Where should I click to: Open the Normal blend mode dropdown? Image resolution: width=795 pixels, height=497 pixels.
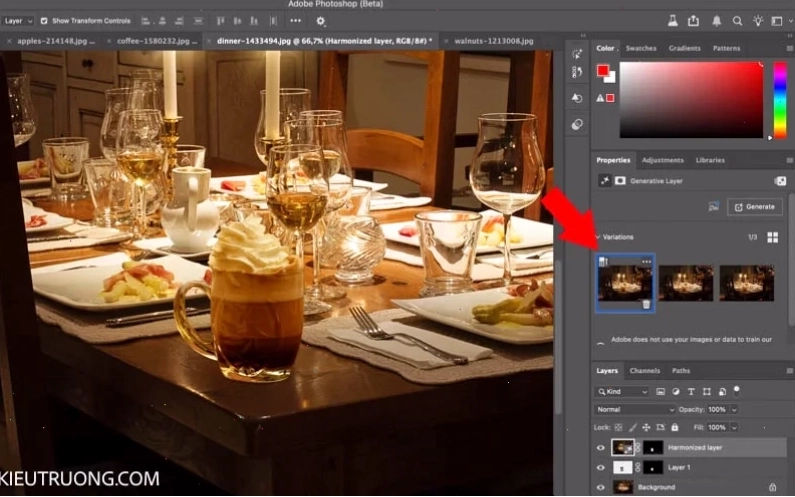(x=635, y=409)
